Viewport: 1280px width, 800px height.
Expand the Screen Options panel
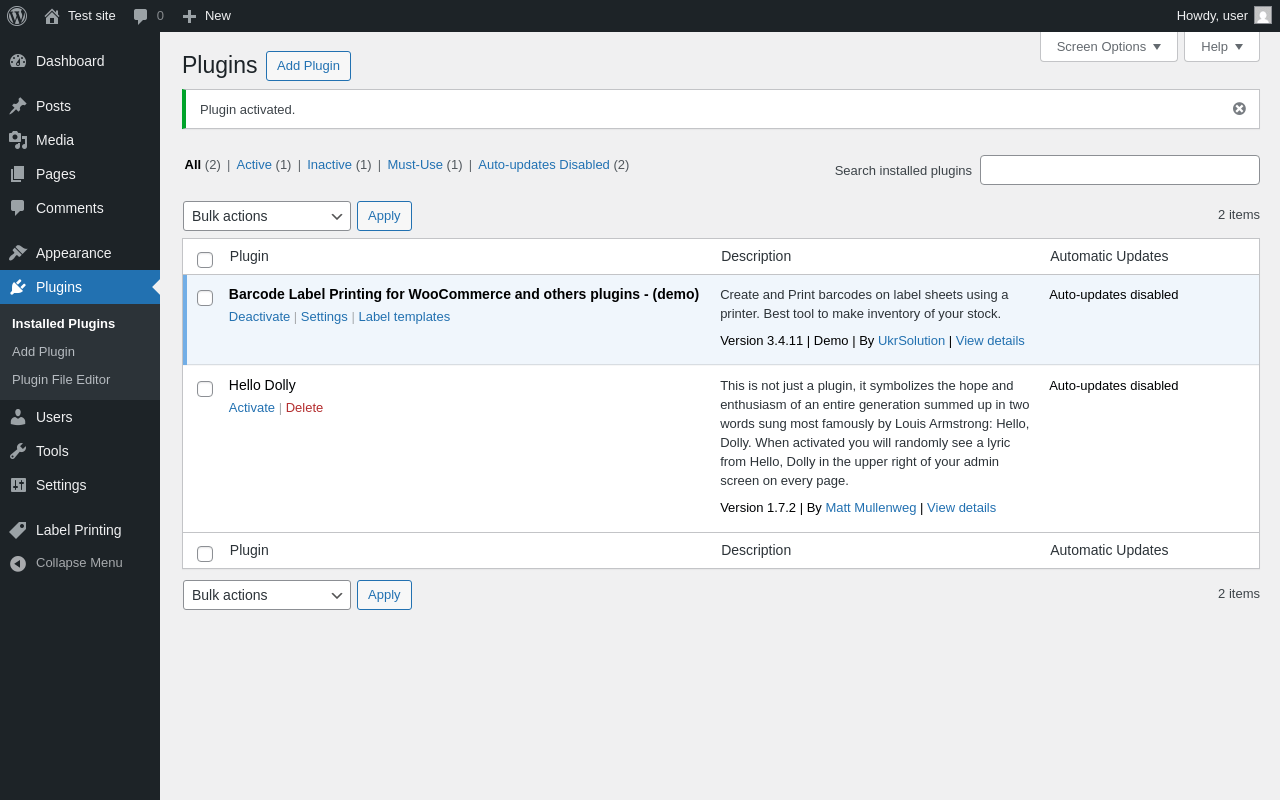[1108, 46]
